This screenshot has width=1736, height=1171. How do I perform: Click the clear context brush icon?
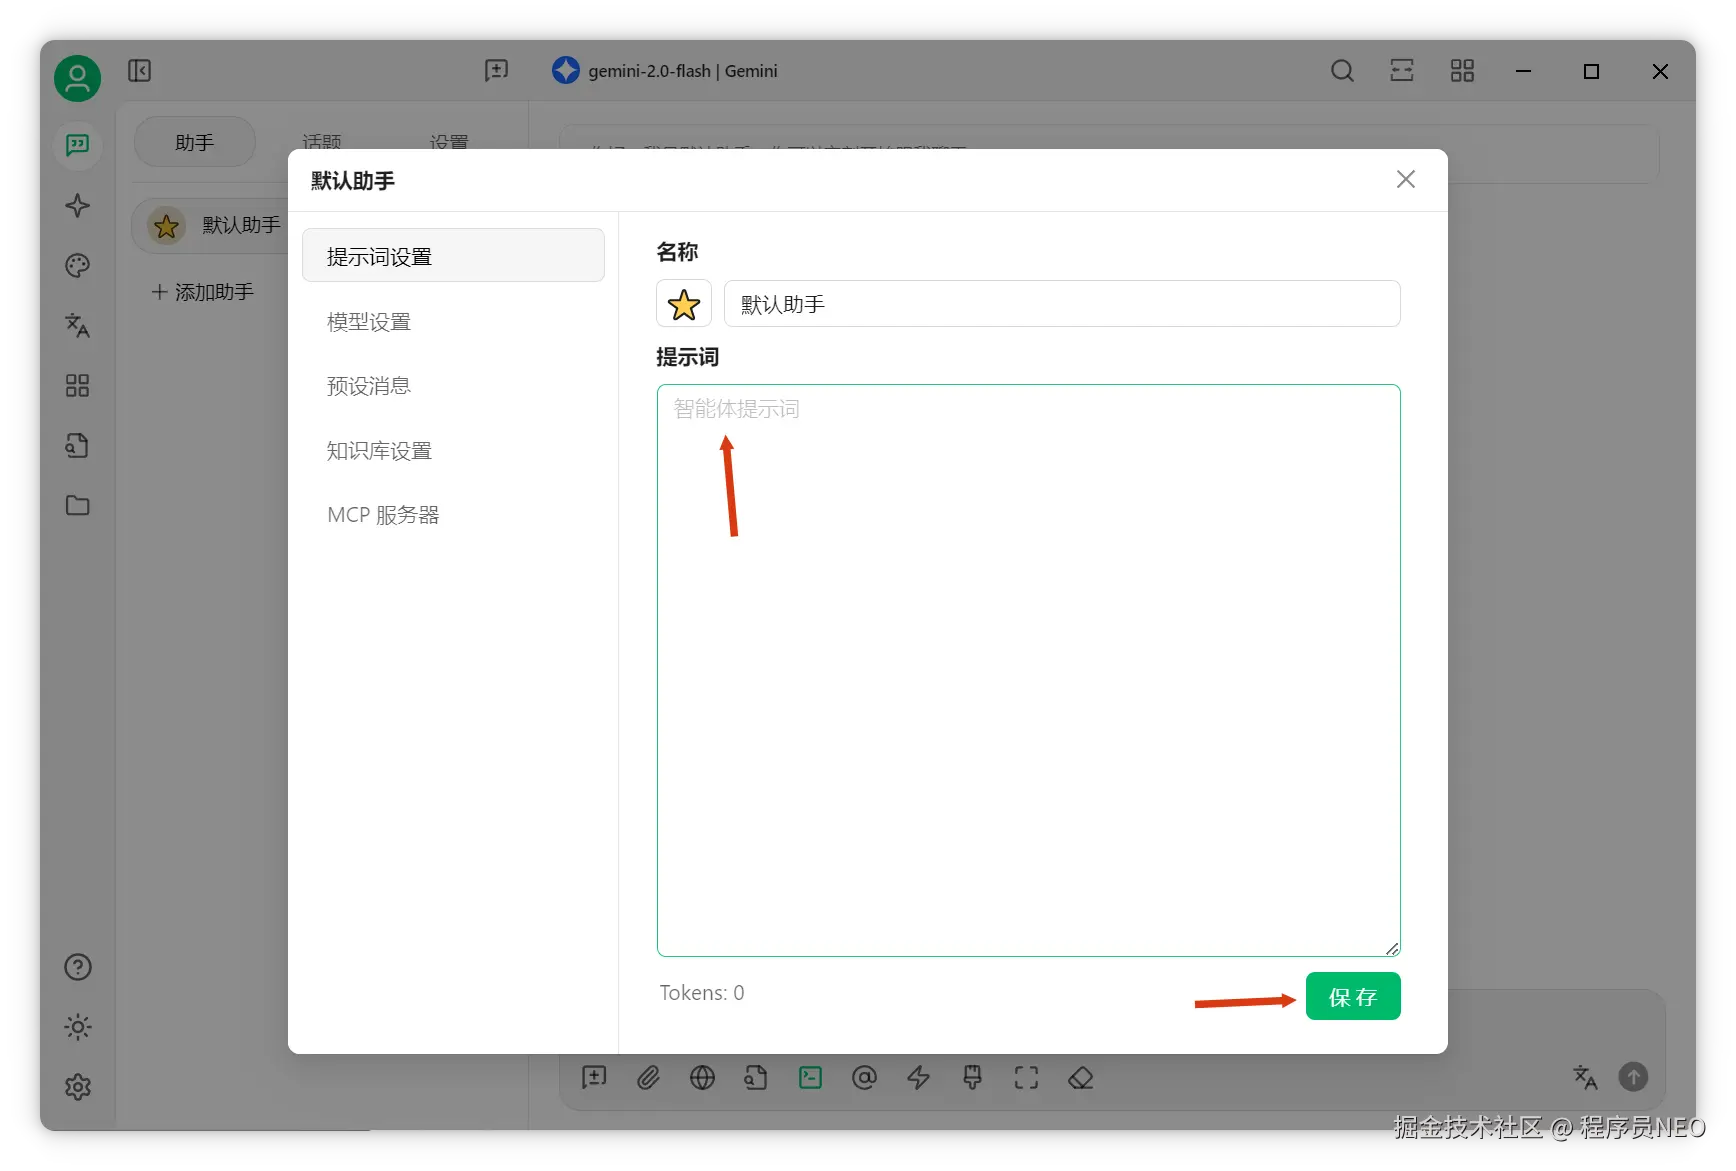click(972, 1077)
